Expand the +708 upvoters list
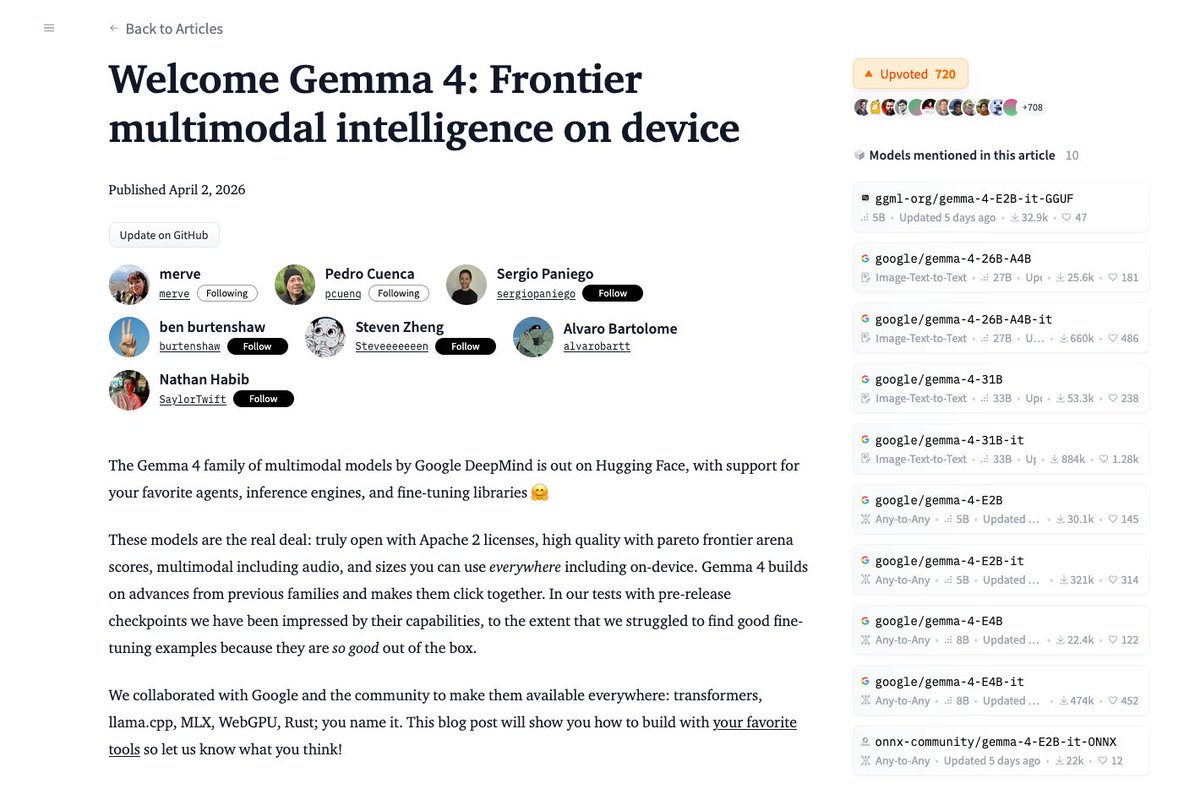The image size is (1200, 789). [1031, 107]
